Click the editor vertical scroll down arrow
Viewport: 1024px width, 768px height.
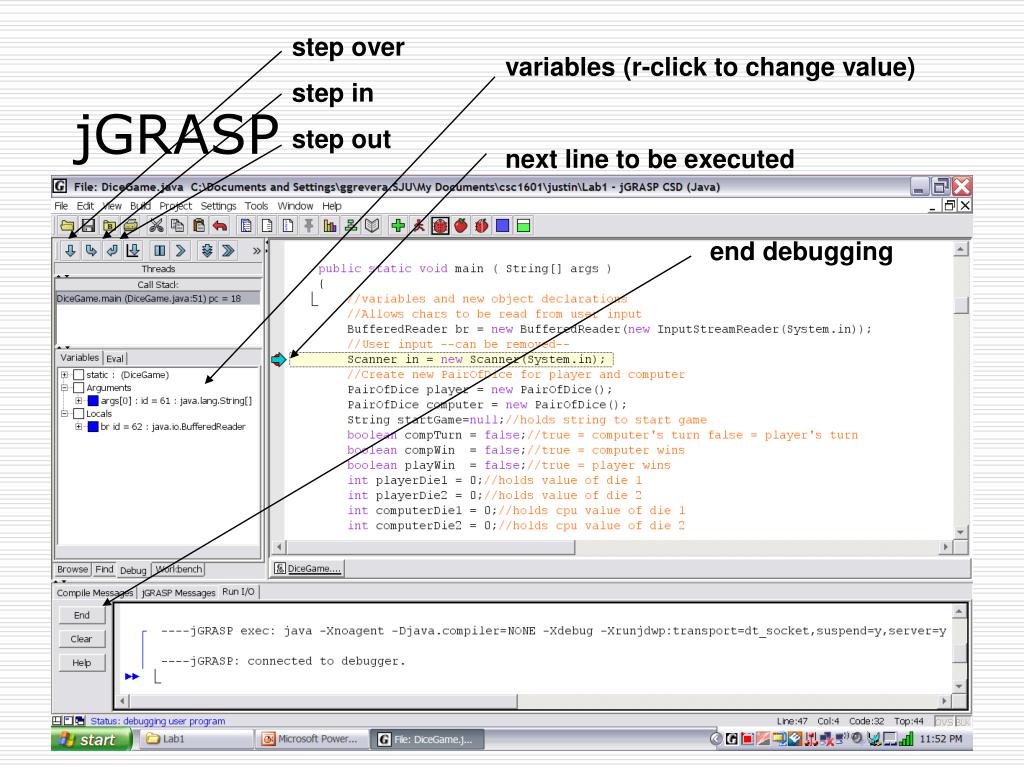[x=961, y=532]
